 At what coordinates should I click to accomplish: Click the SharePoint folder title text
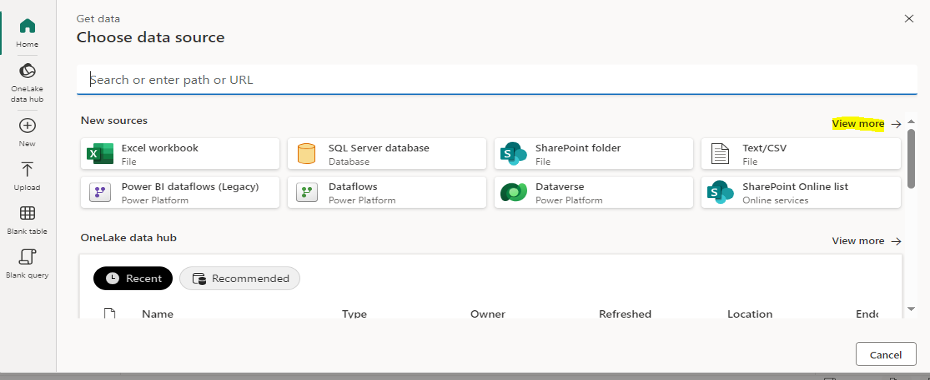pyautogui.click(x=578, y=148)
